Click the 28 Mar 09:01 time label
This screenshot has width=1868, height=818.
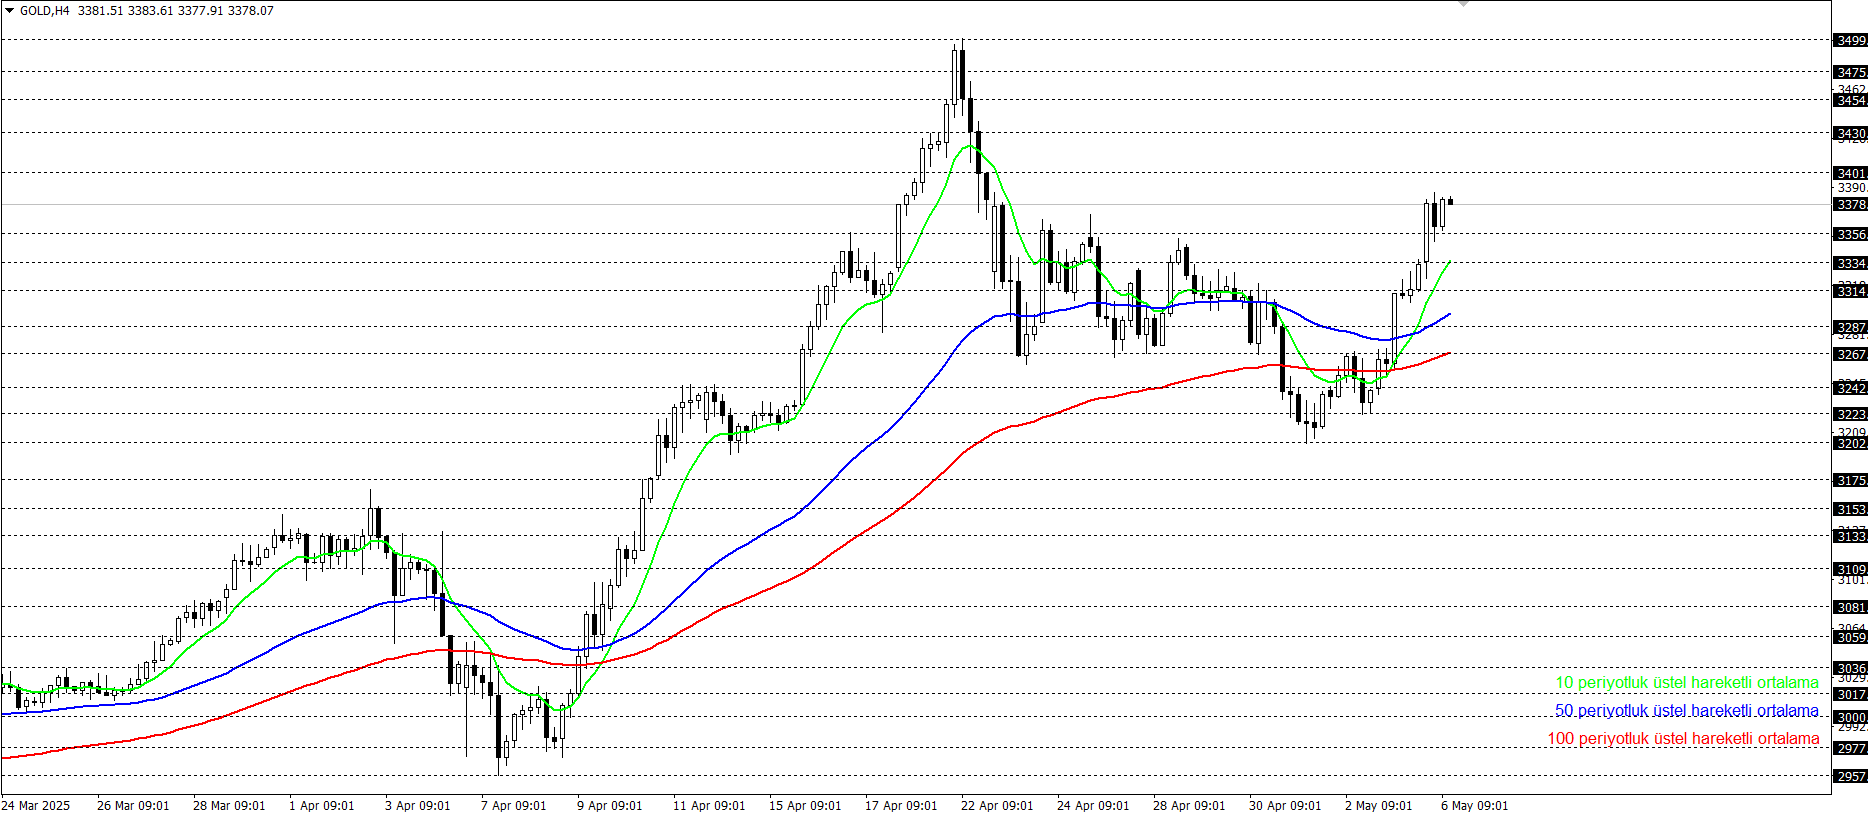coord(229,806)
